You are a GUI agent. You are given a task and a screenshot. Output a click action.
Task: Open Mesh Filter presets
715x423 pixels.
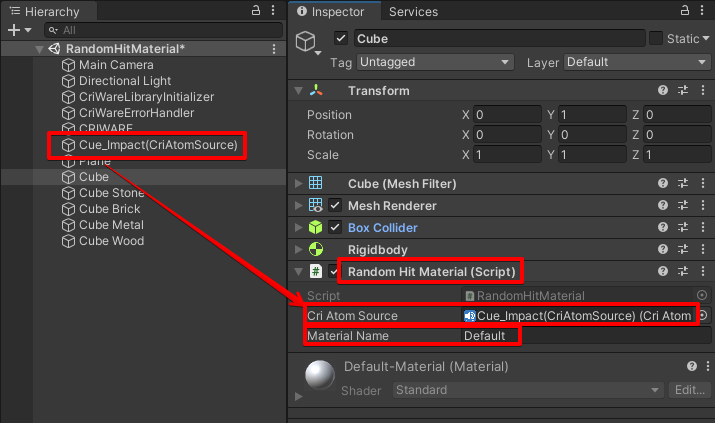click(x=683, y=183)
